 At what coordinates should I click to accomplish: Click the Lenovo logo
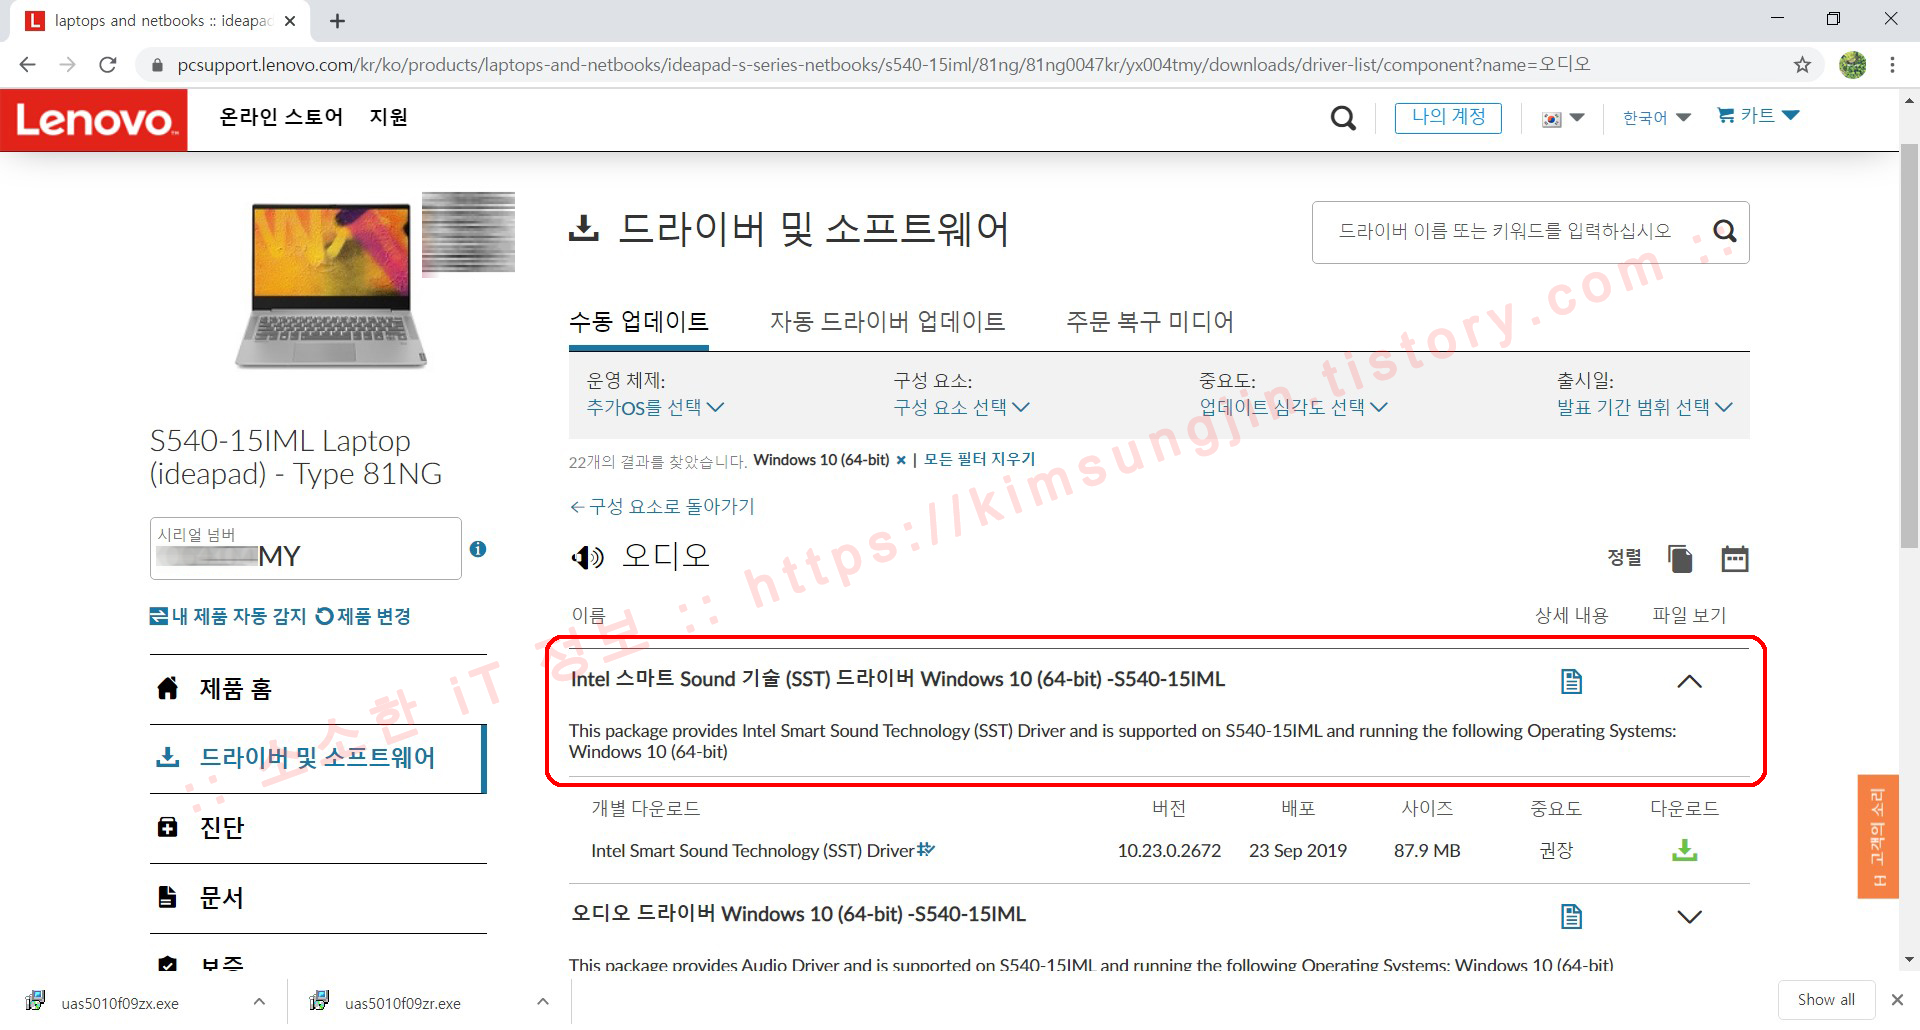tap(94, 120)
